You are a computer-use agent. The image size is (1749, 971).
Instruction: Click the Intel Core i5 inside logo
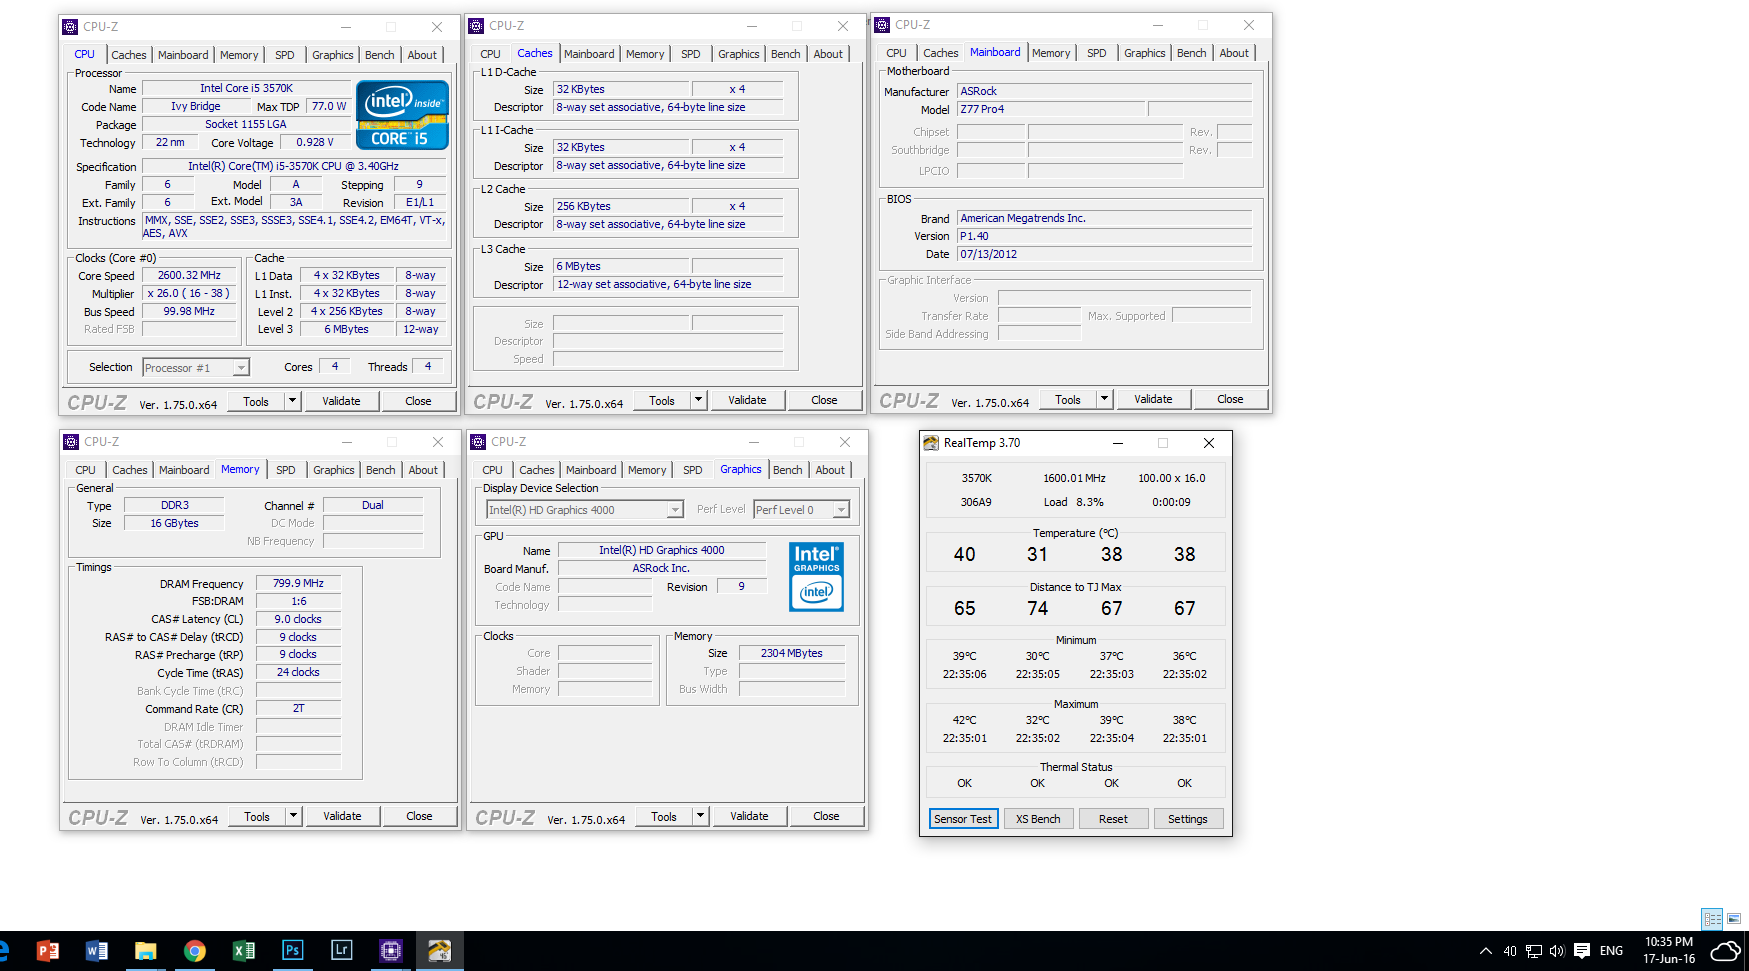[402, 115]
